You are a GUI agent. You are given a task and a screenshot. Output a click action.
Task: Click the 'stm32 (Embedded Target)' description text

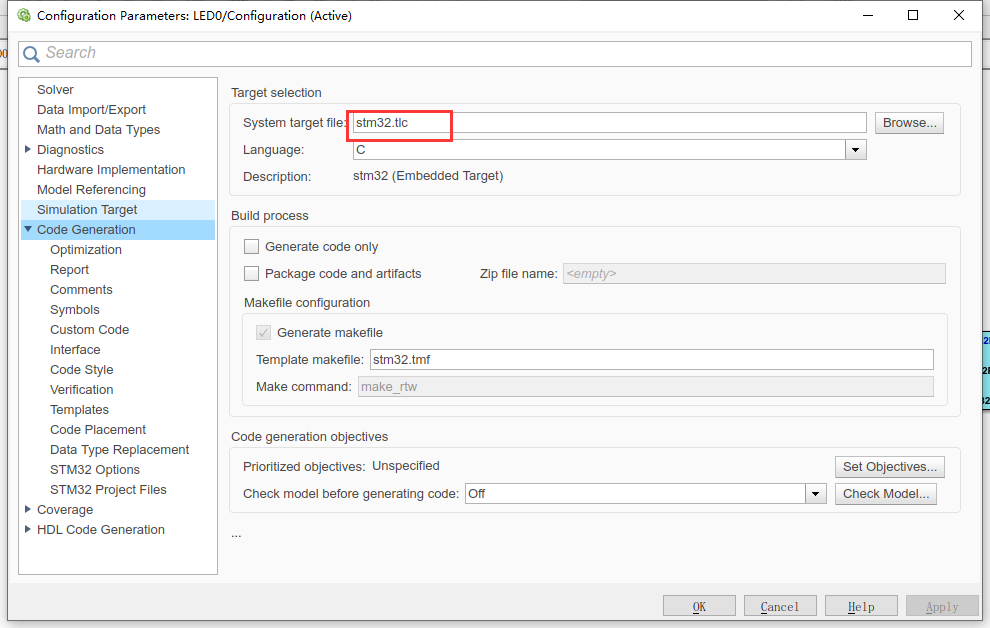[x=428, y=176]
